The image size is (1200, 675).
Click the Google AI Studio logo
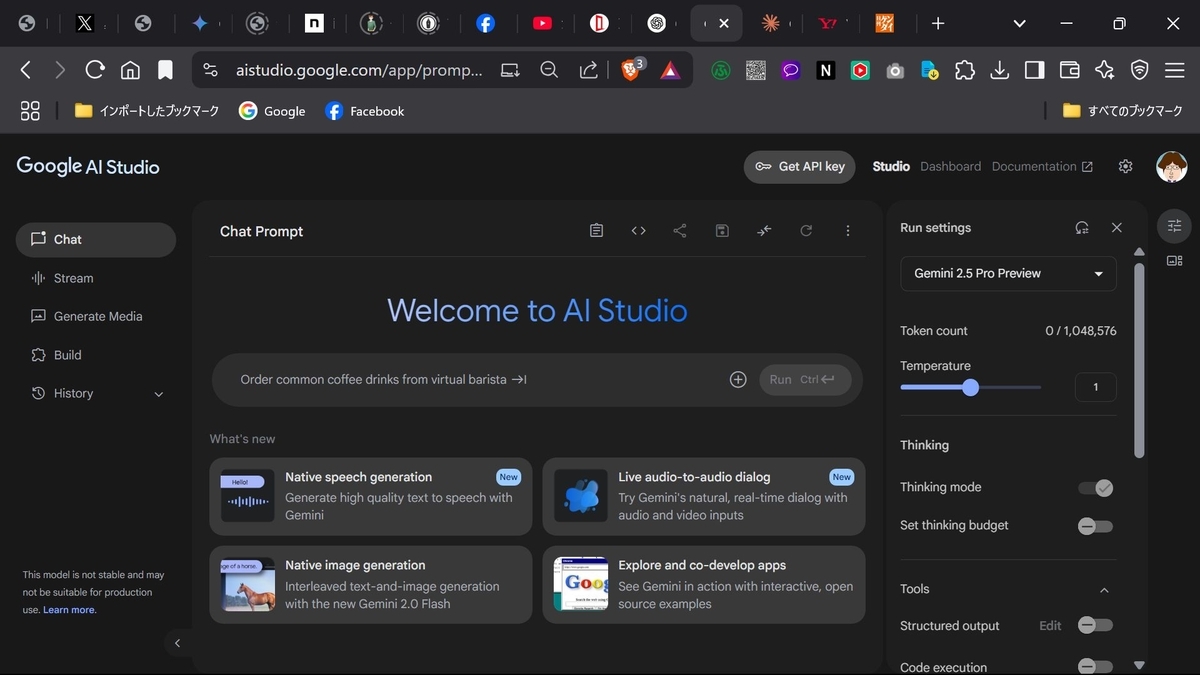click(88, 167)
